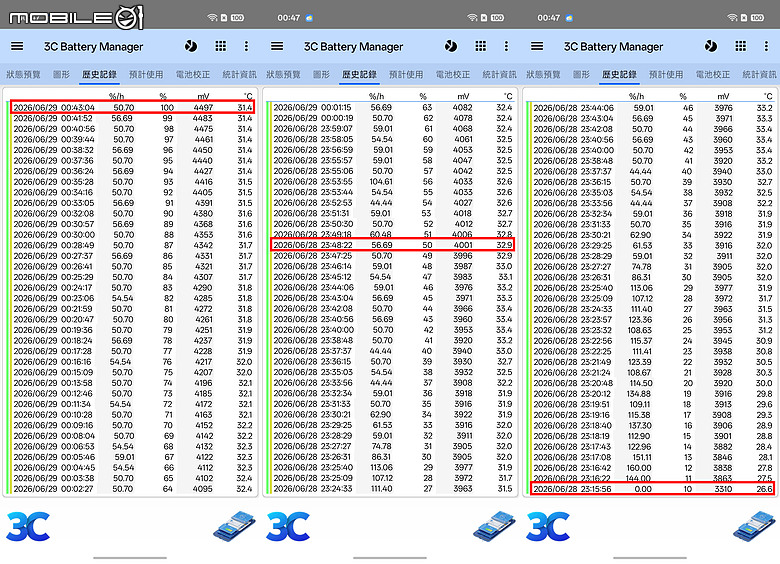Switch to 預計使用 tab in left panel
The image size is (780, 564).
146,74
